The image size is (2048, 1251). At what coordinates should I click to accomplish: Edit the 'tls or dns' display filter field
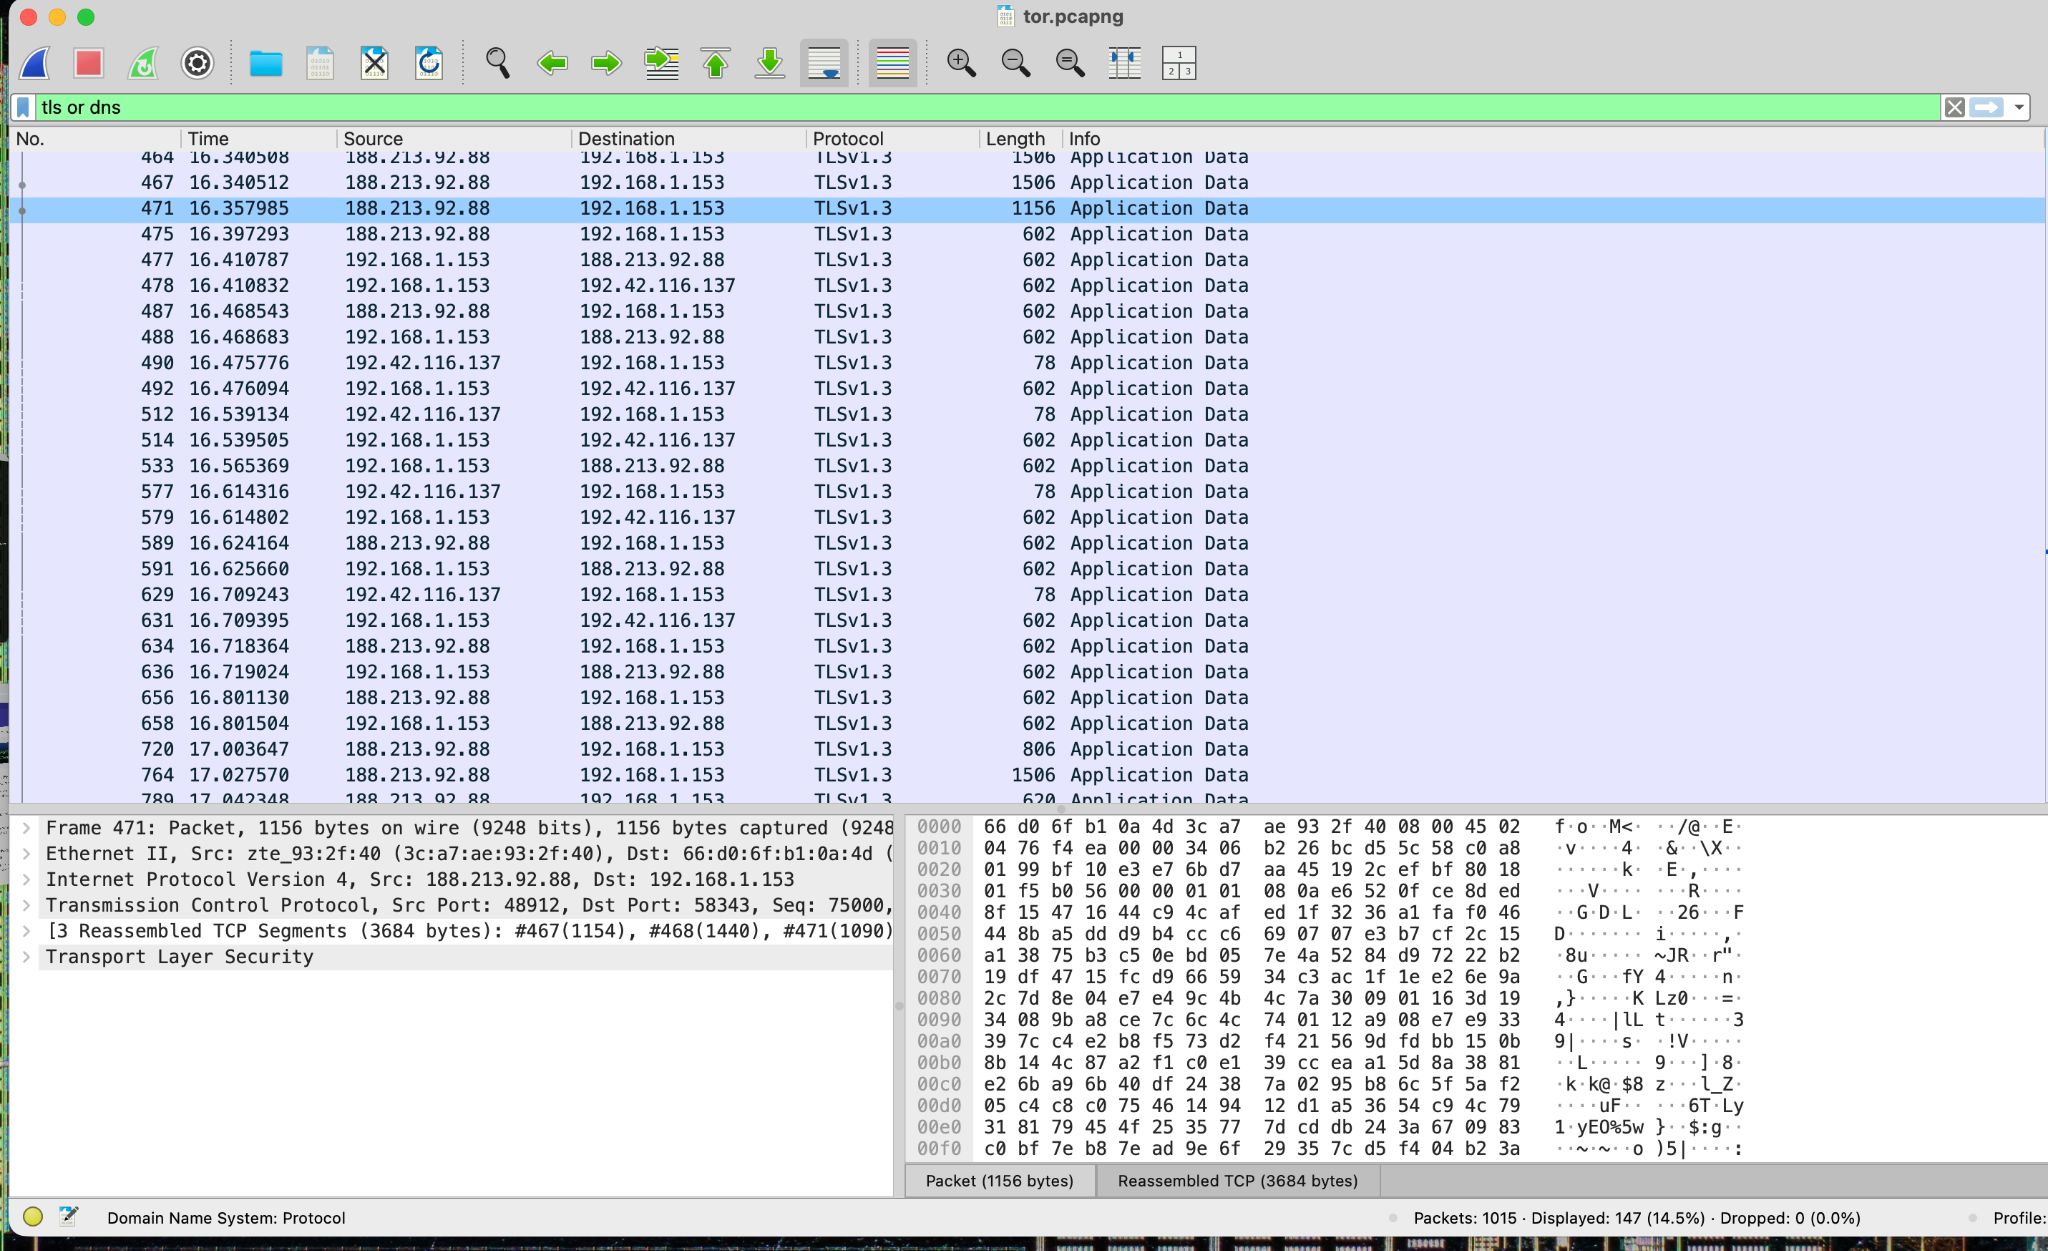point(986,107)
